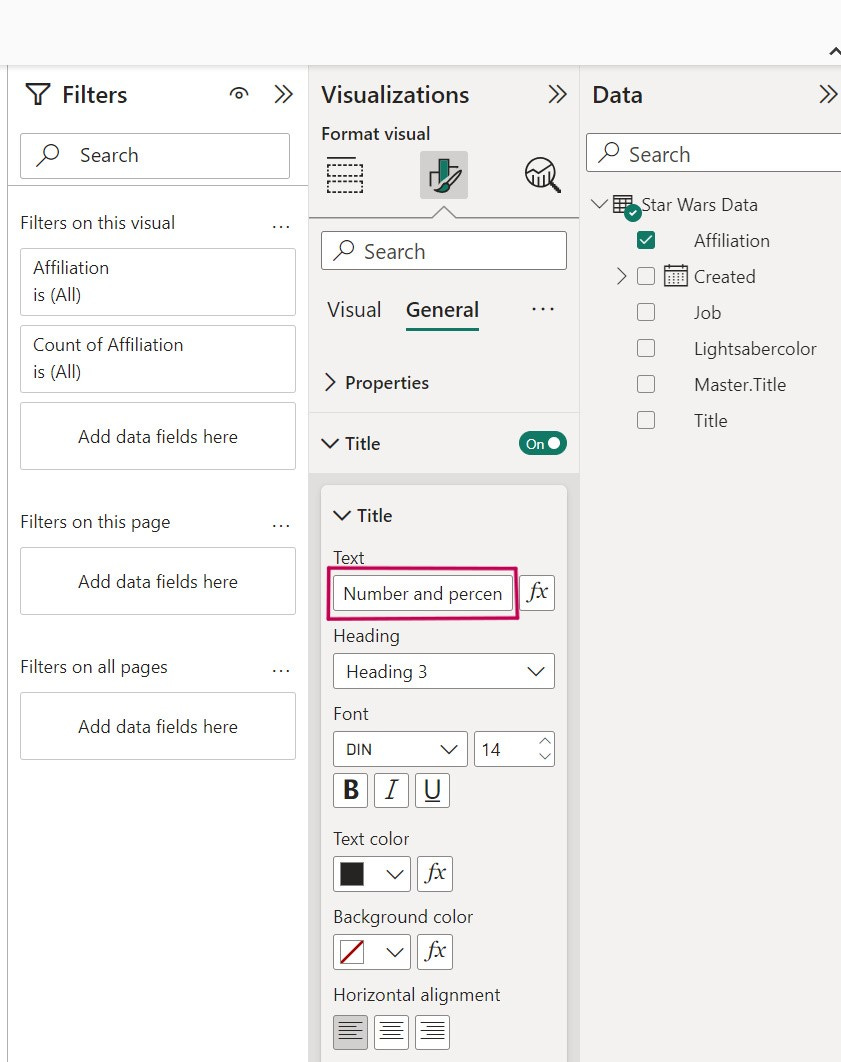Open more options for Filters on this page
The height and width of the screenshot is (1062, 841).
[281, 525]
